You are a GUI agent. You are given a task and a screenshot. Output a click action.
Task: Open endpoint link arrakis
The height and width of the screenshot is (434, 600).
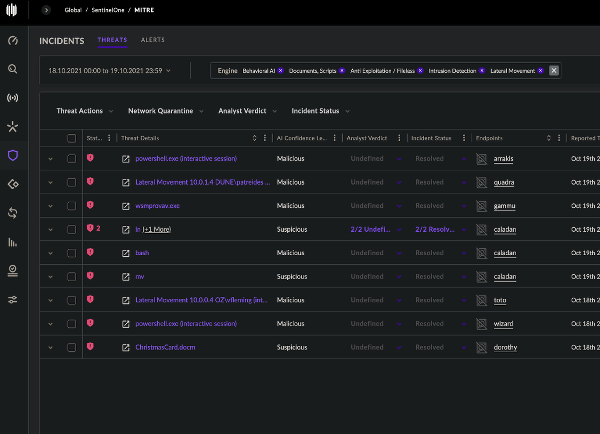pyautogui.click(x=503, y=159)
